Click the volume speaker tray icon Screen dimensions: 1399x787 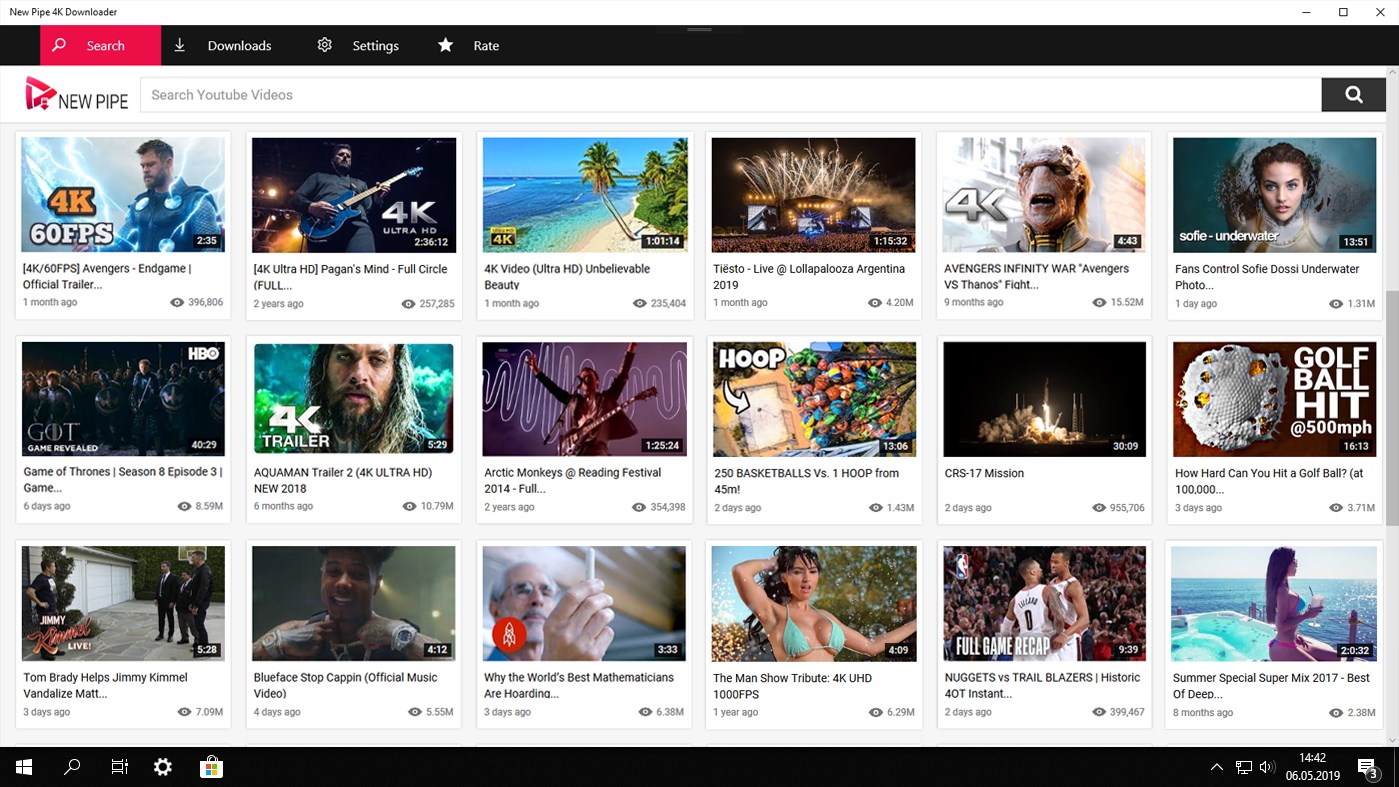(1267, 767)
